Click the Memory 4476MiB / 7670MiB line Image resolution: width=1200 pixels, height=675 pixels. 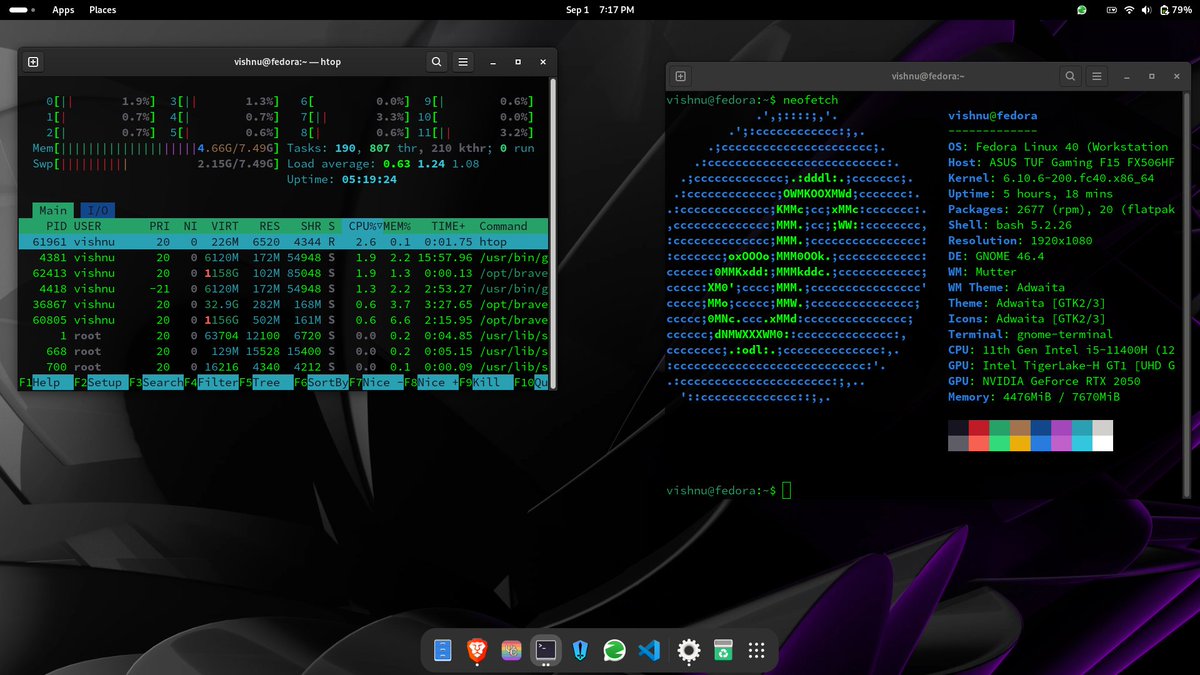[x=1034, y=397]
